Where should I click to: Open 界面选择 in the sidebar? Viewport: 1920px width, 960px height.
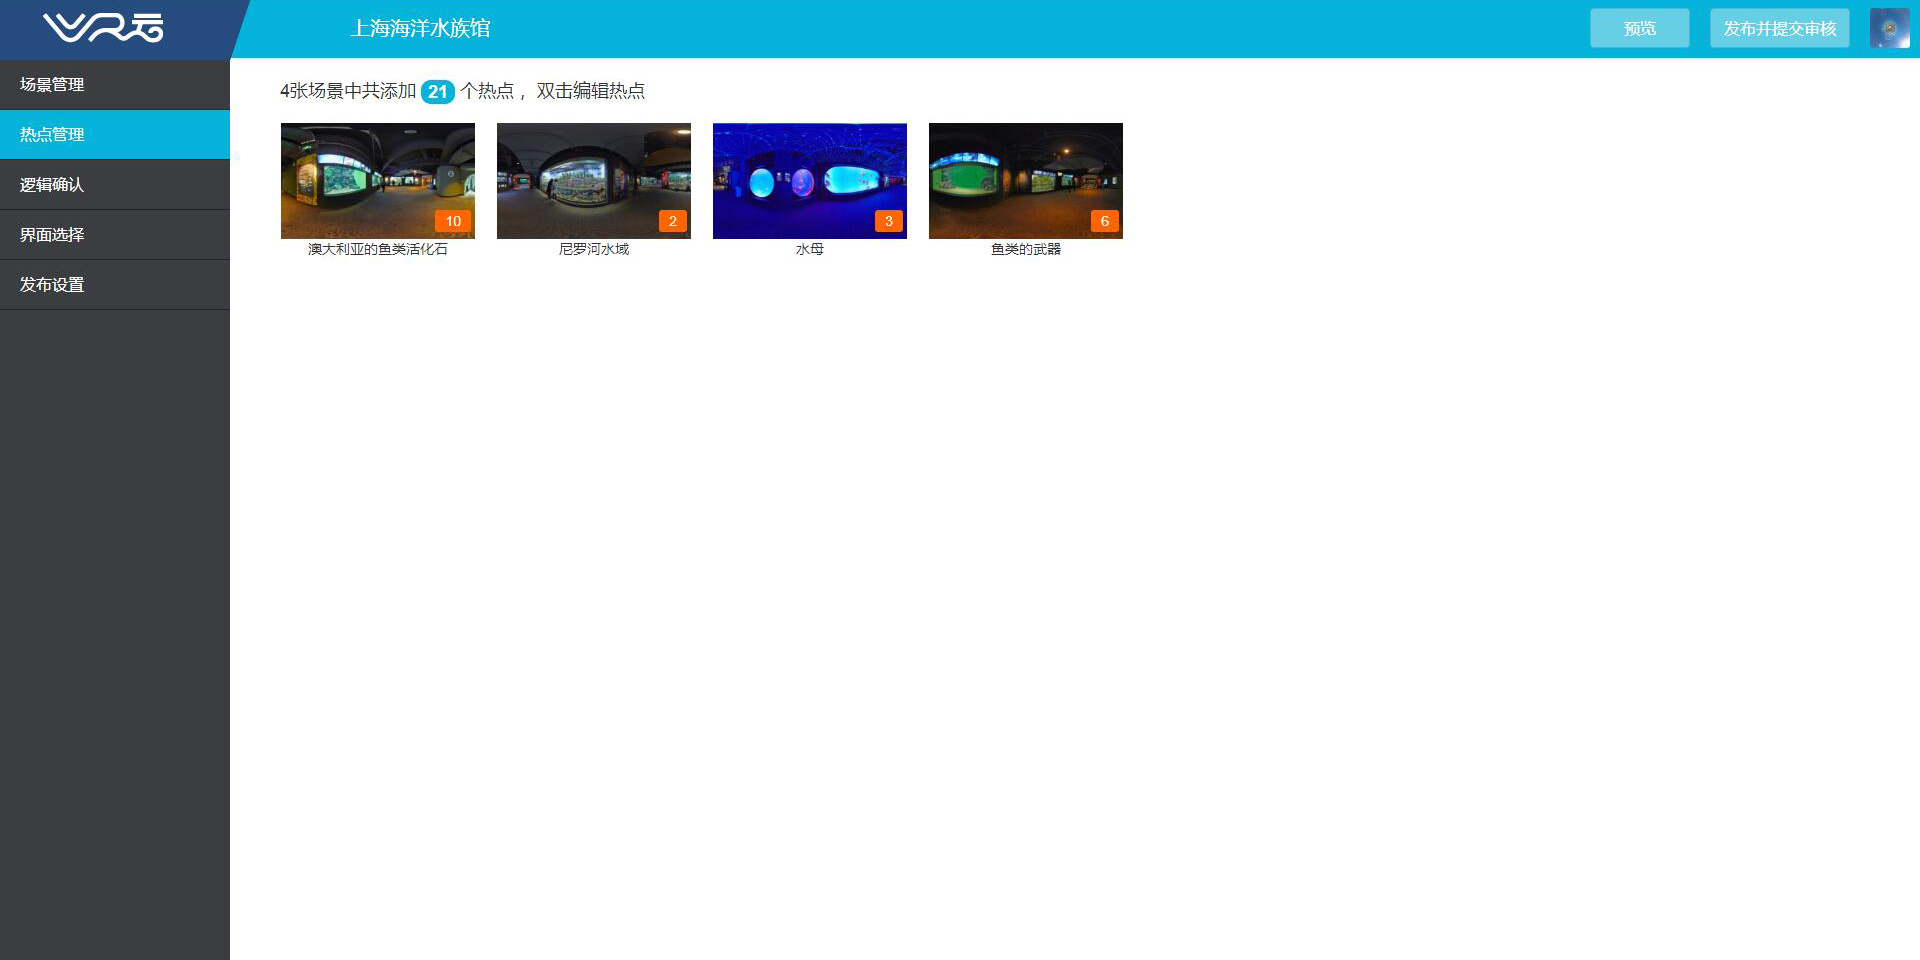coord(115,235)
